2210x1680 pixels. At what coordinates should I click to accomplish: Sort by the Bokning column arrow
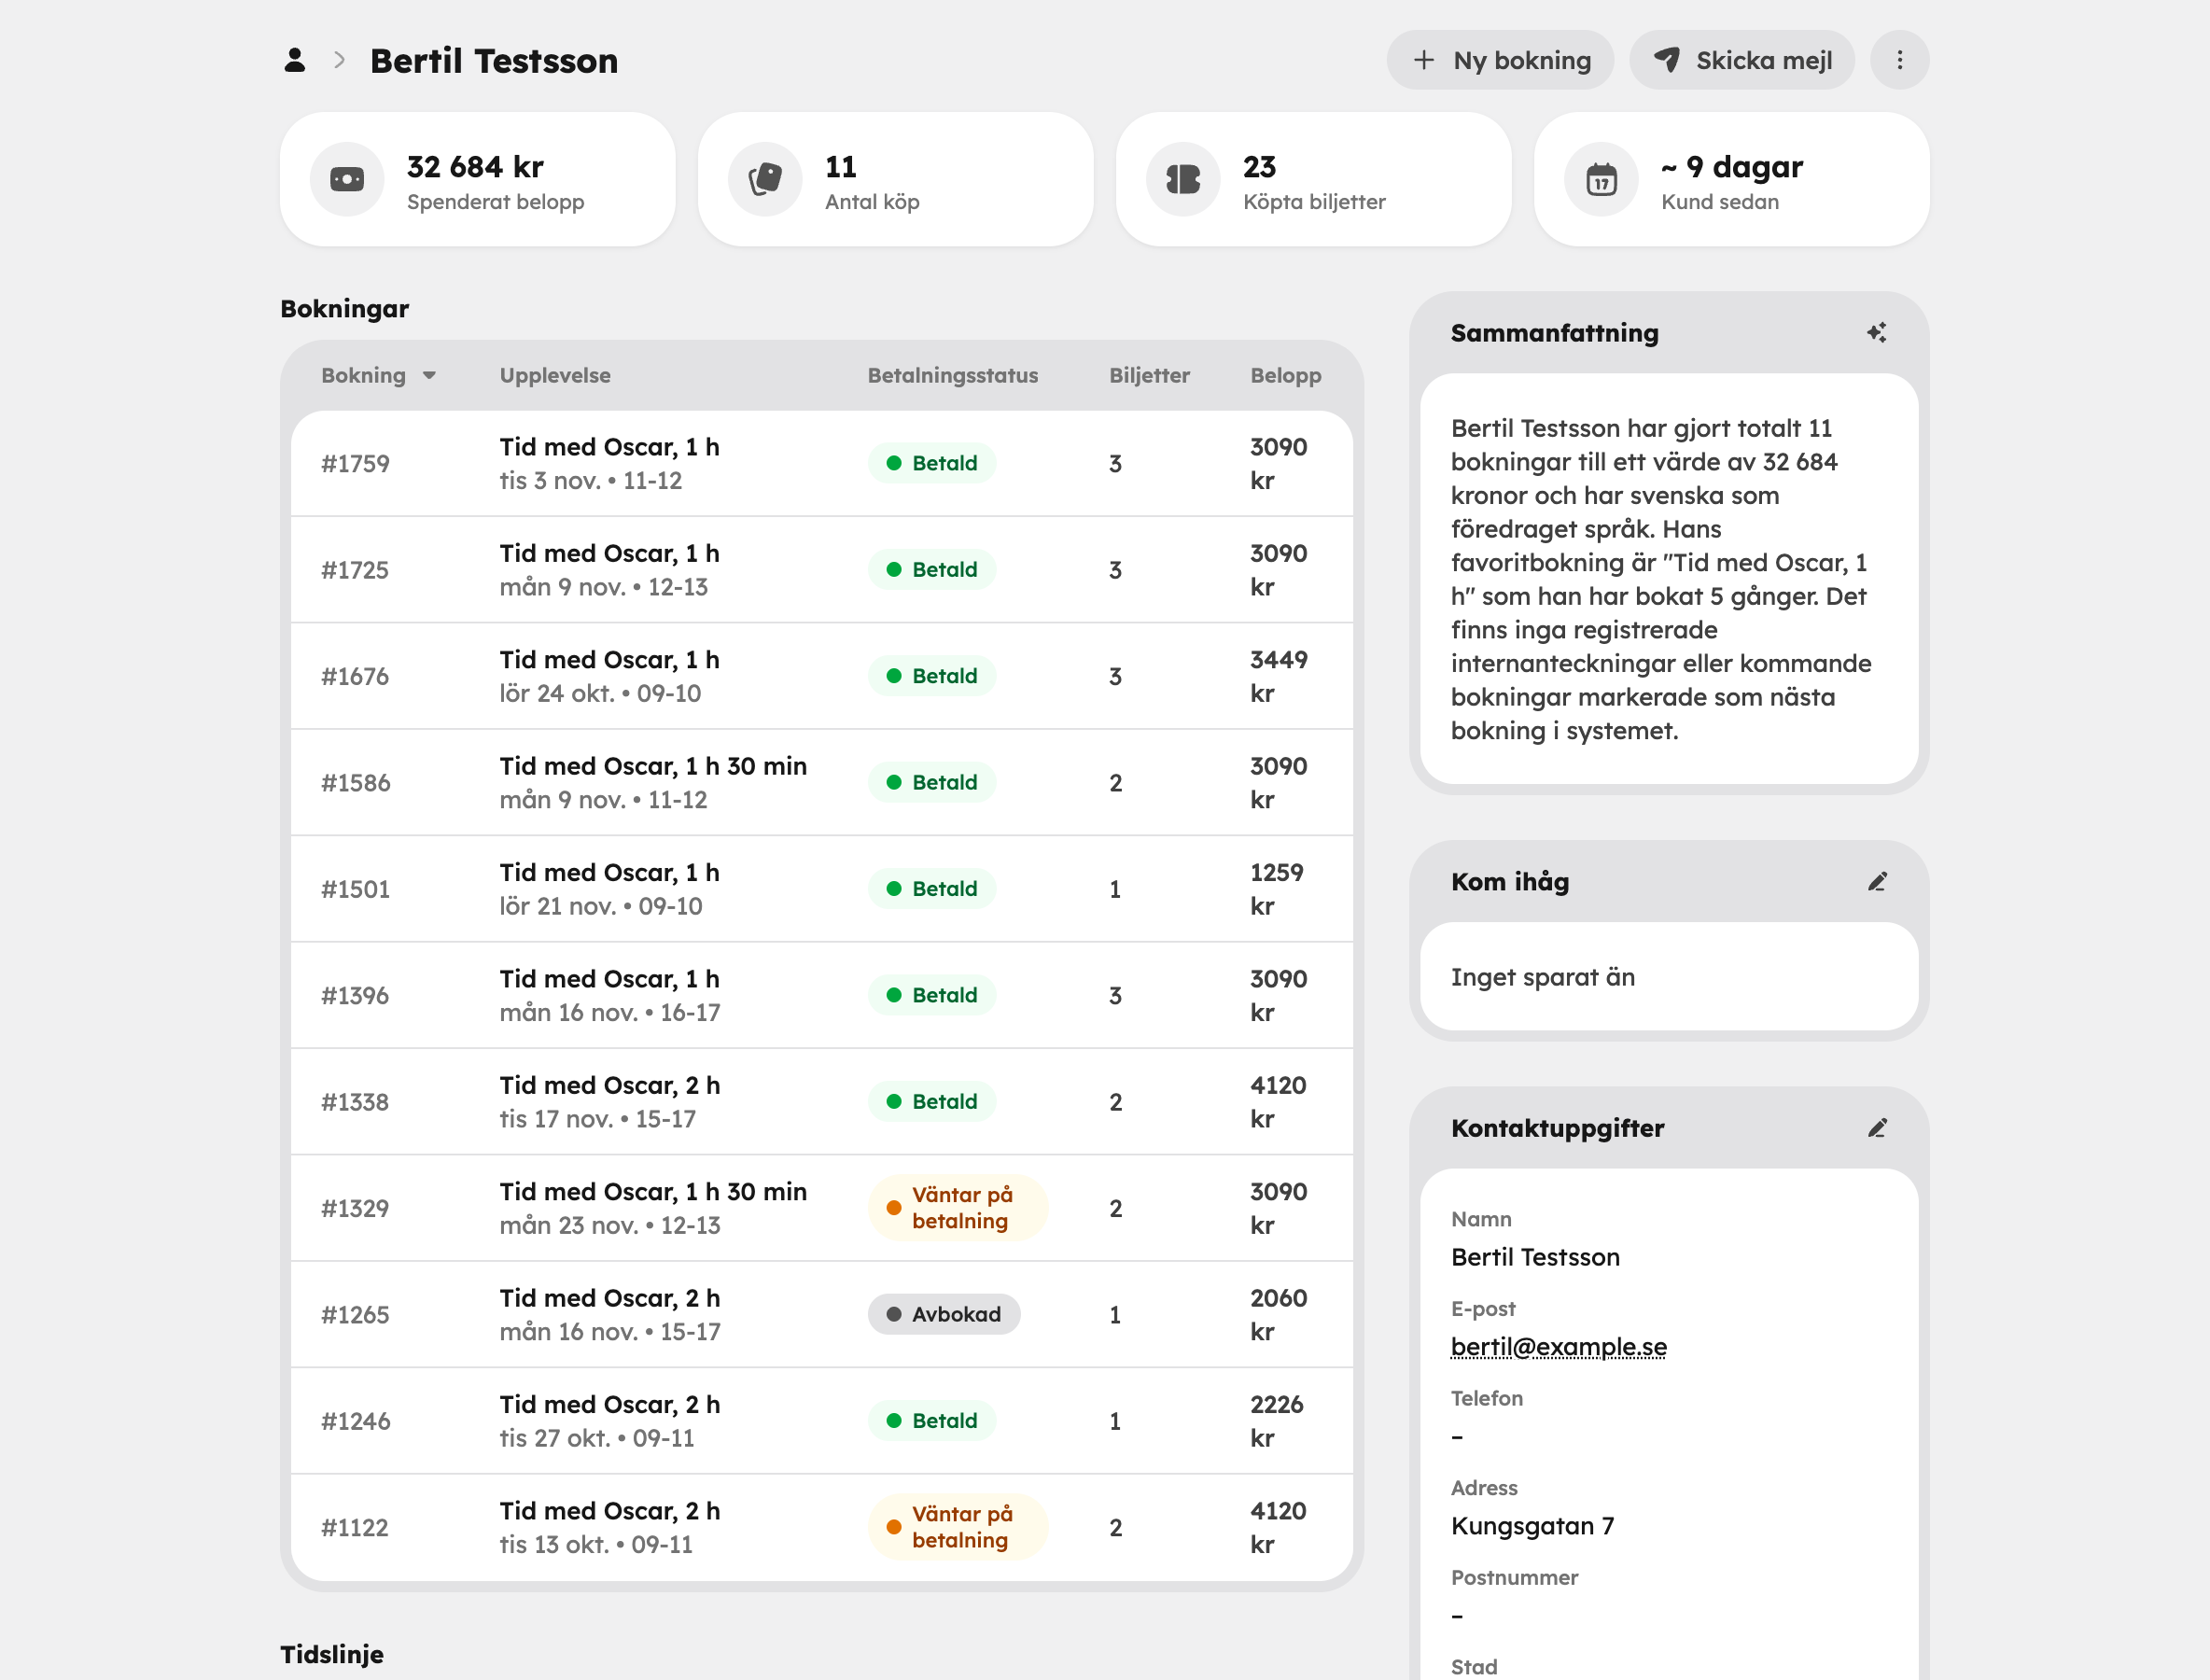click(429, 376)
